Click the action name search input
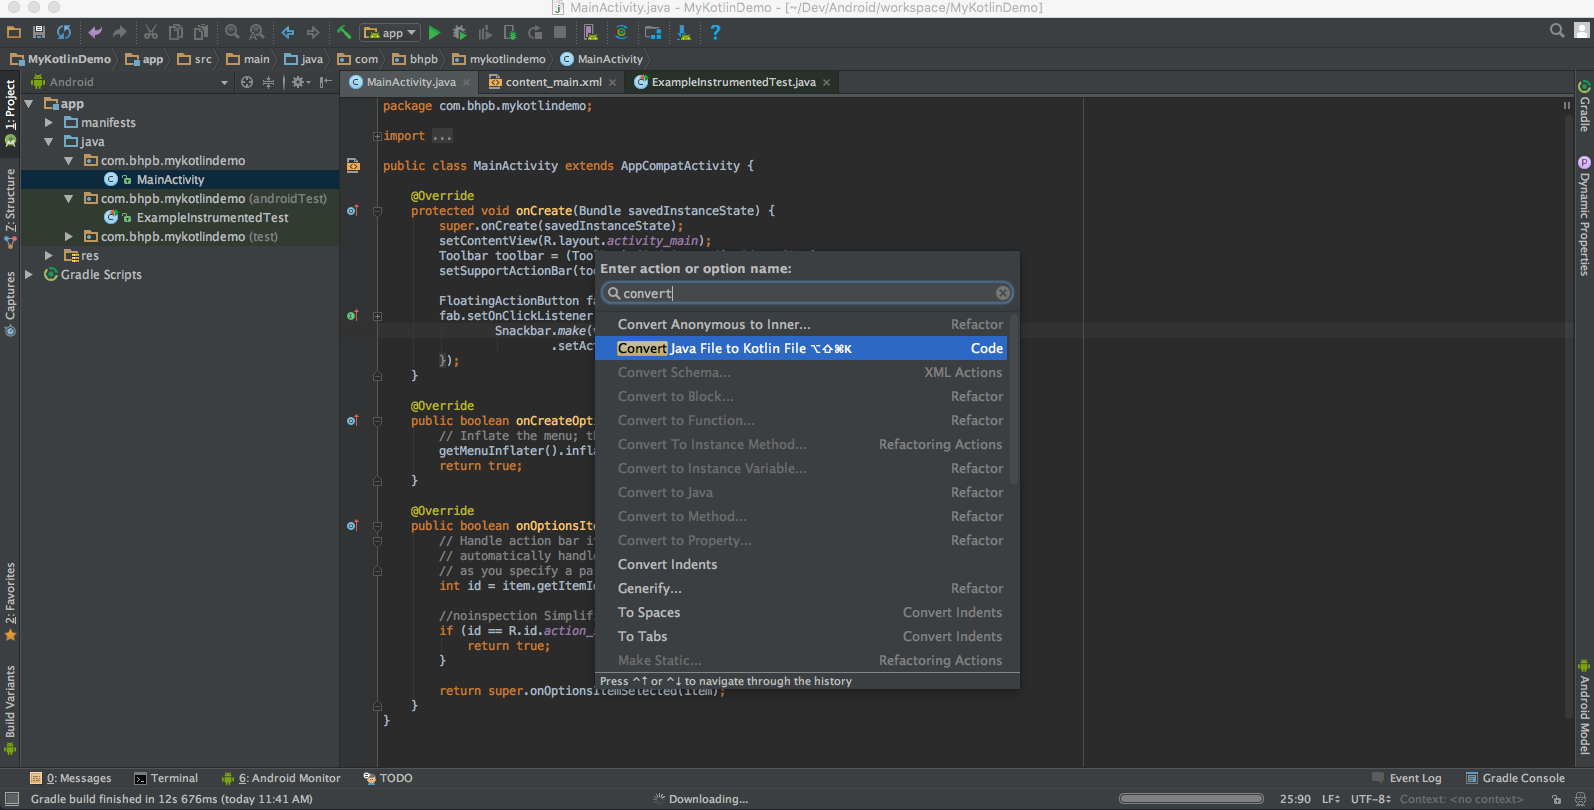 [806, 293]
